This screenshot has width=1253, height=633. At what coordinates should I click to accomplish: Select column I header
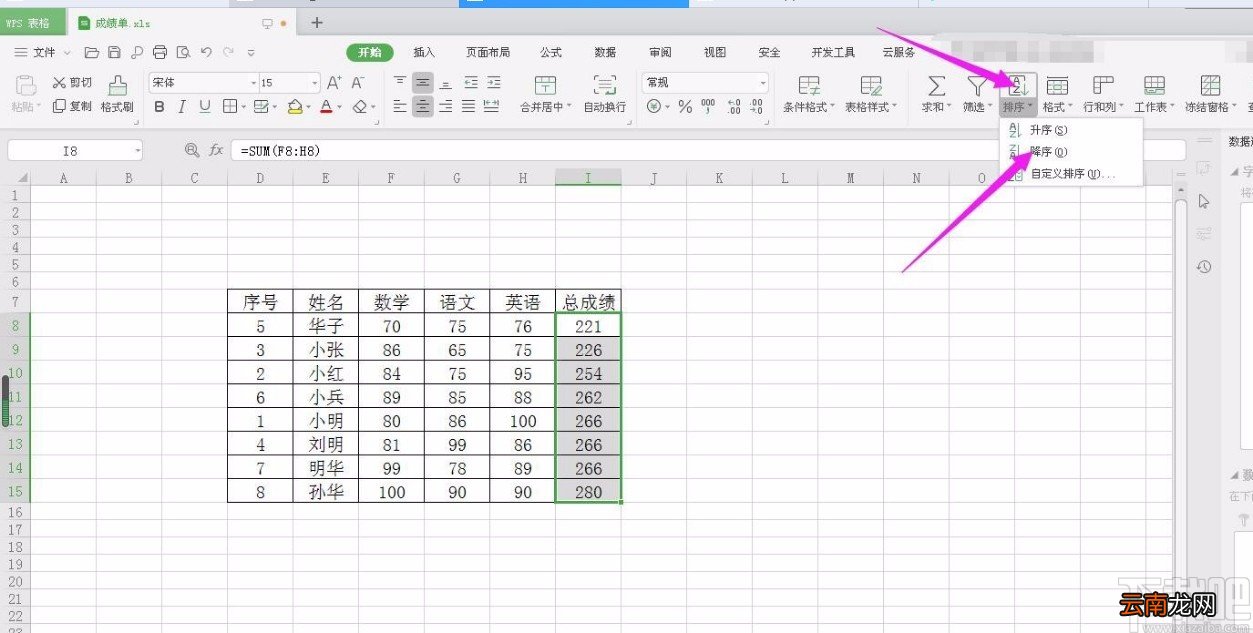588,178
